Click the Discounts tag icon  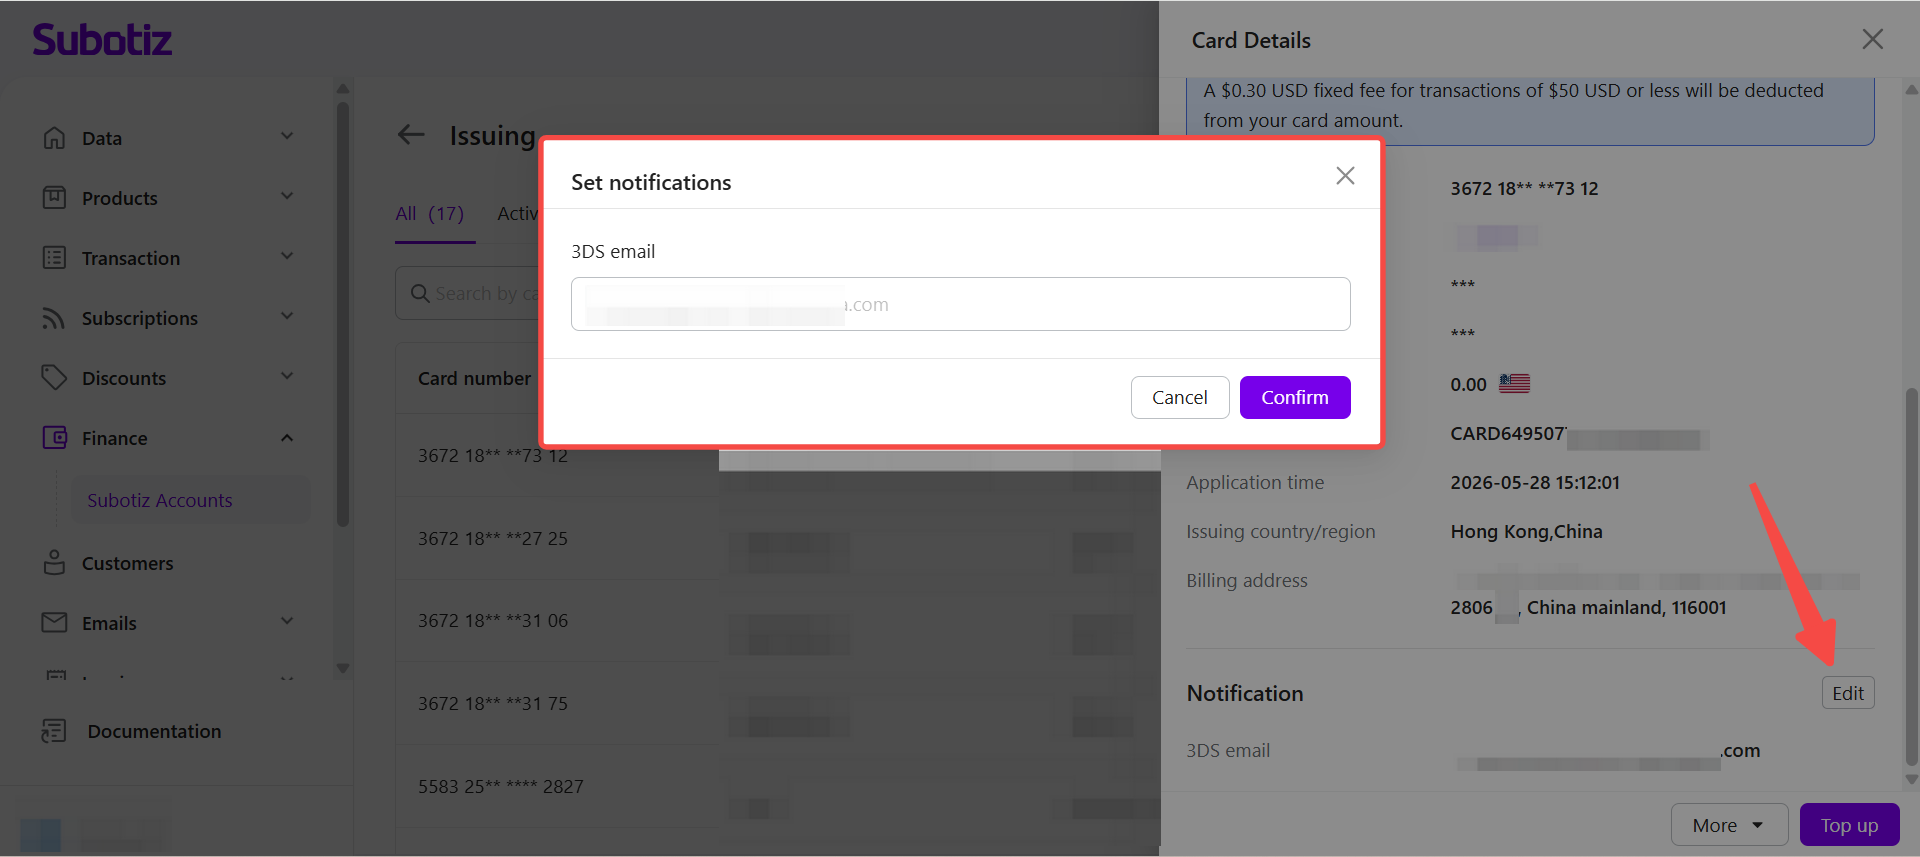tap(54, 378)
